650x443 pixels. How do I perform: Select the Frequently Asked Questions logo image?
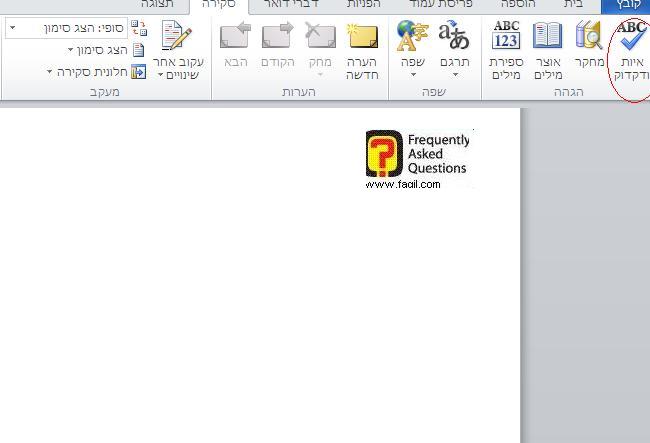coord(417,160)
